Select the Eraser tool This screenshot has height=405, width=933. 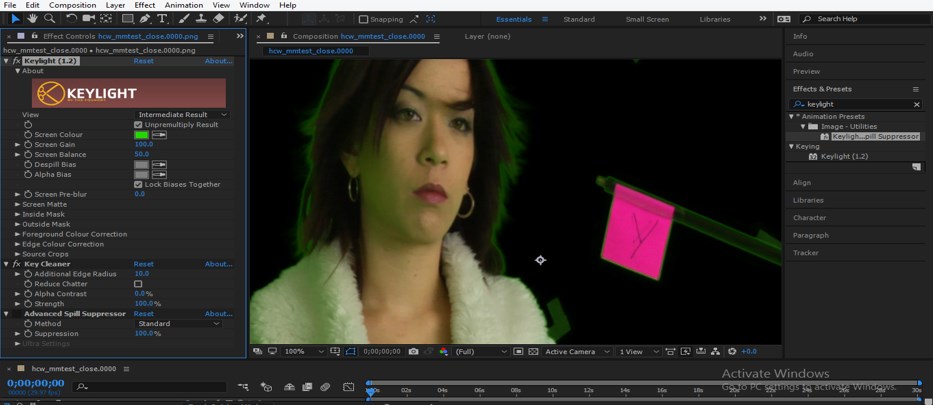pyautogui.click(x=218, y=19)
